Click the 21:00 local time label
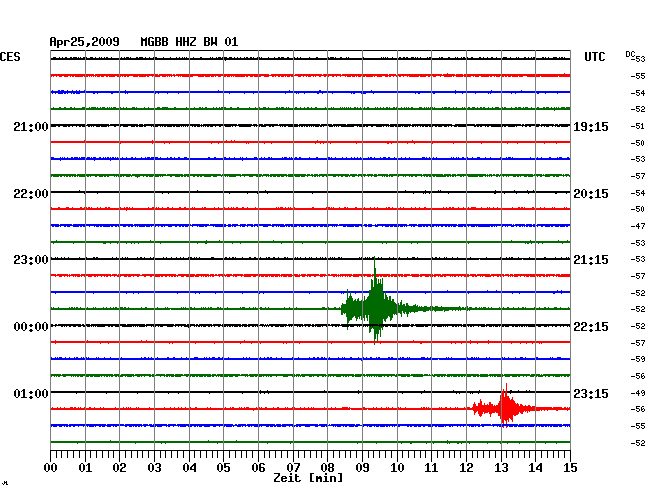This screenshot has width=650, height=494. [31, 126]
